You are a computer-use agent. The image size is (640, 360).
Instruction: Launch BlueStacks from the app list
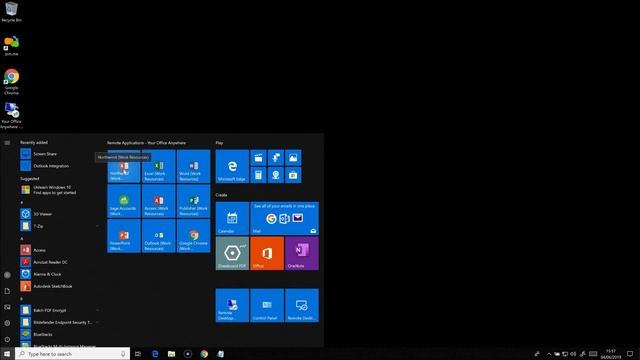pyautogui.click(x=60, y=334)
